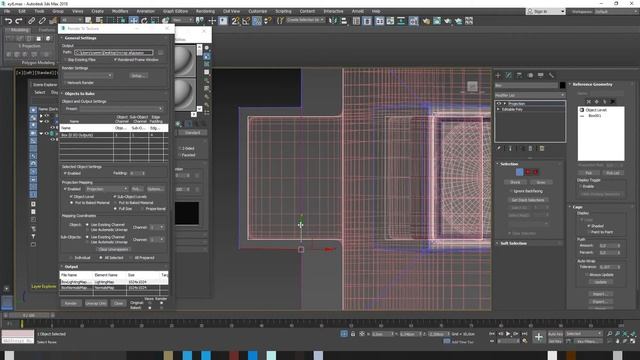Toggle eye icon of Projection modifier

(499, 104)
